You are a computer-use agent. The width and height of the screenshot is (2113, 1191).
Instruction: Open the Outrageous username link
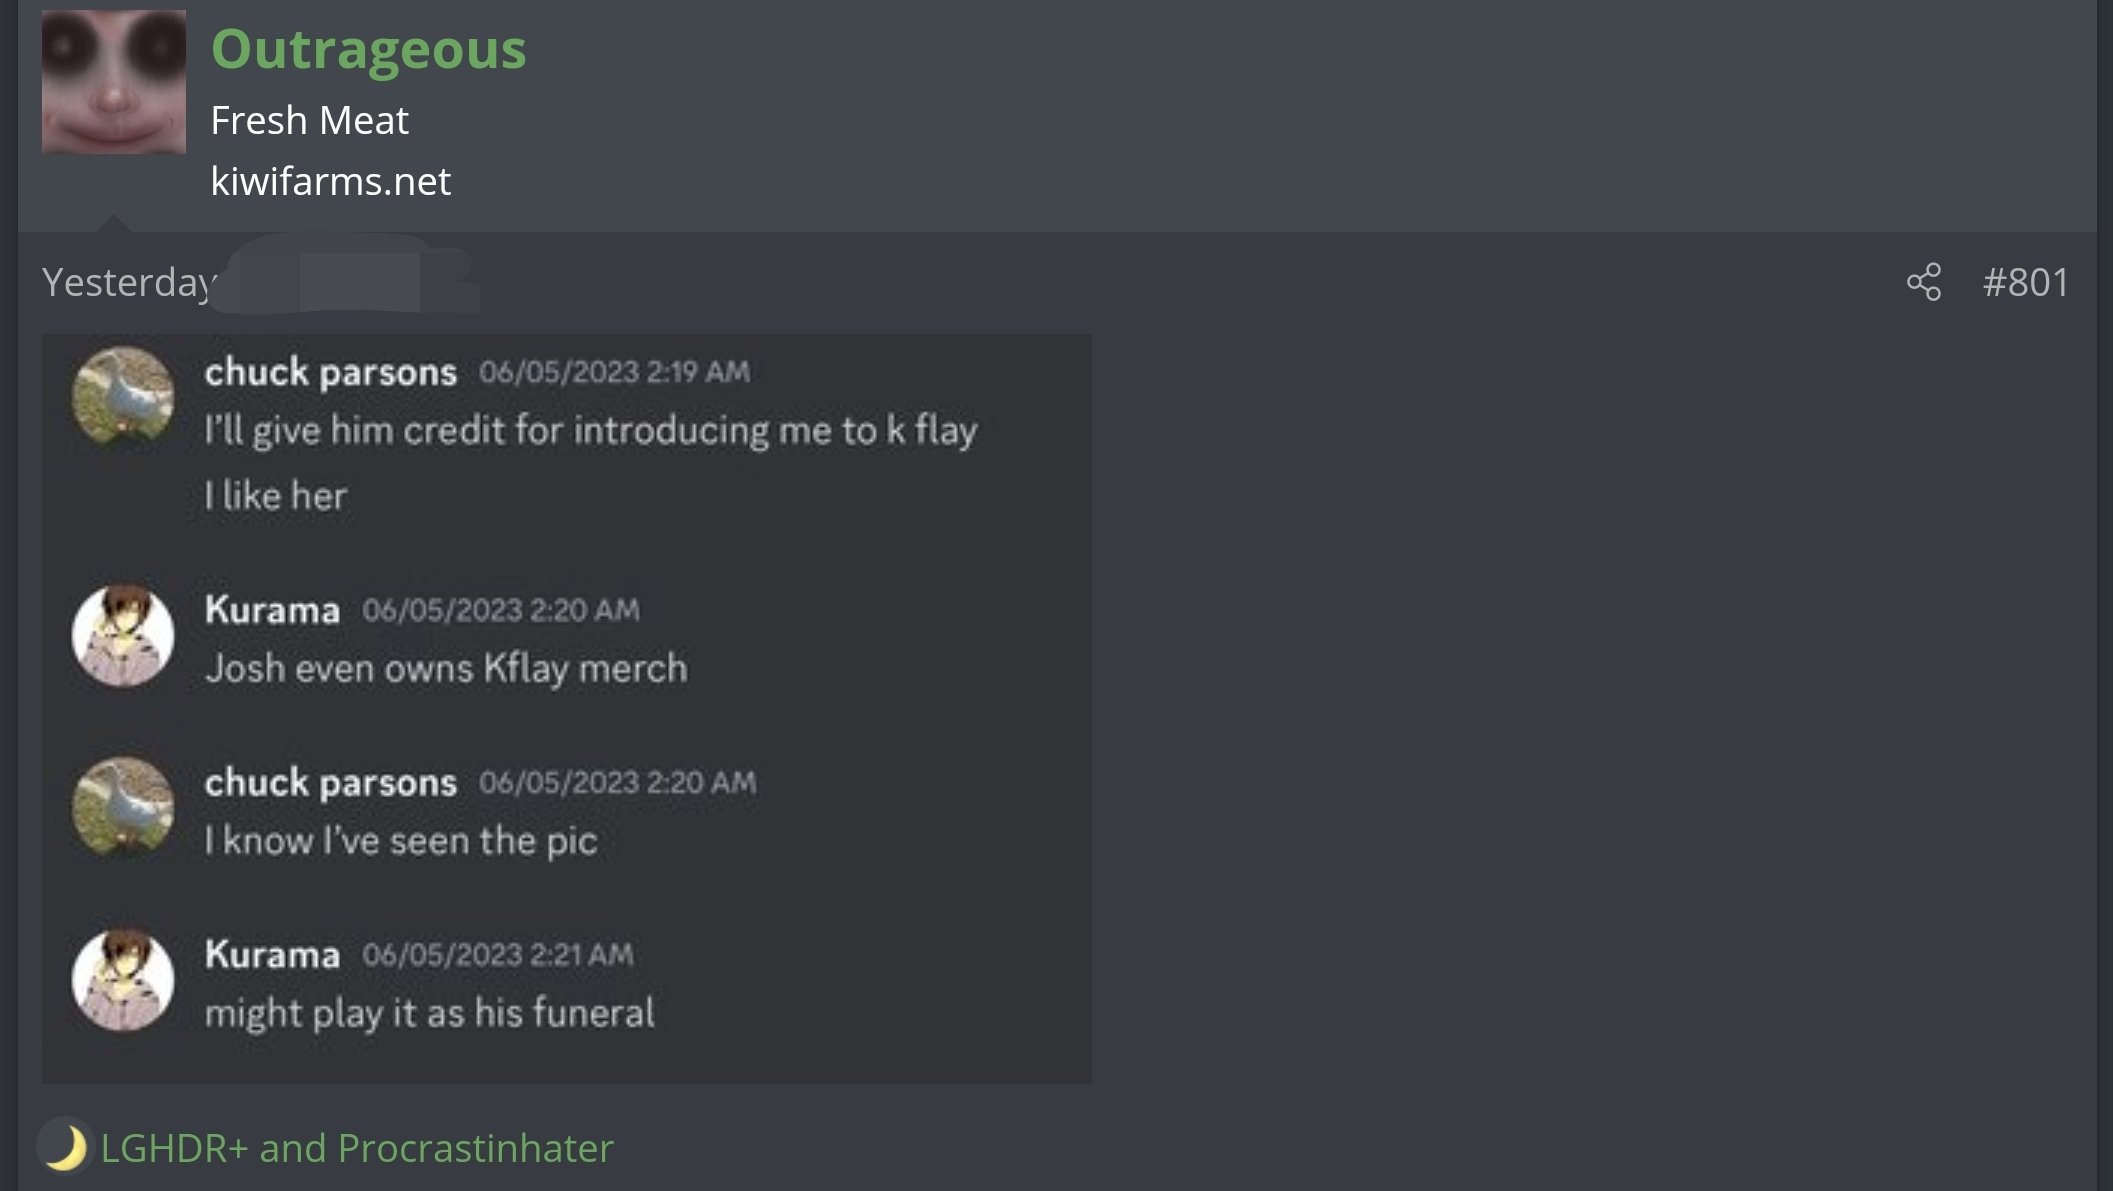pos(368,49)
